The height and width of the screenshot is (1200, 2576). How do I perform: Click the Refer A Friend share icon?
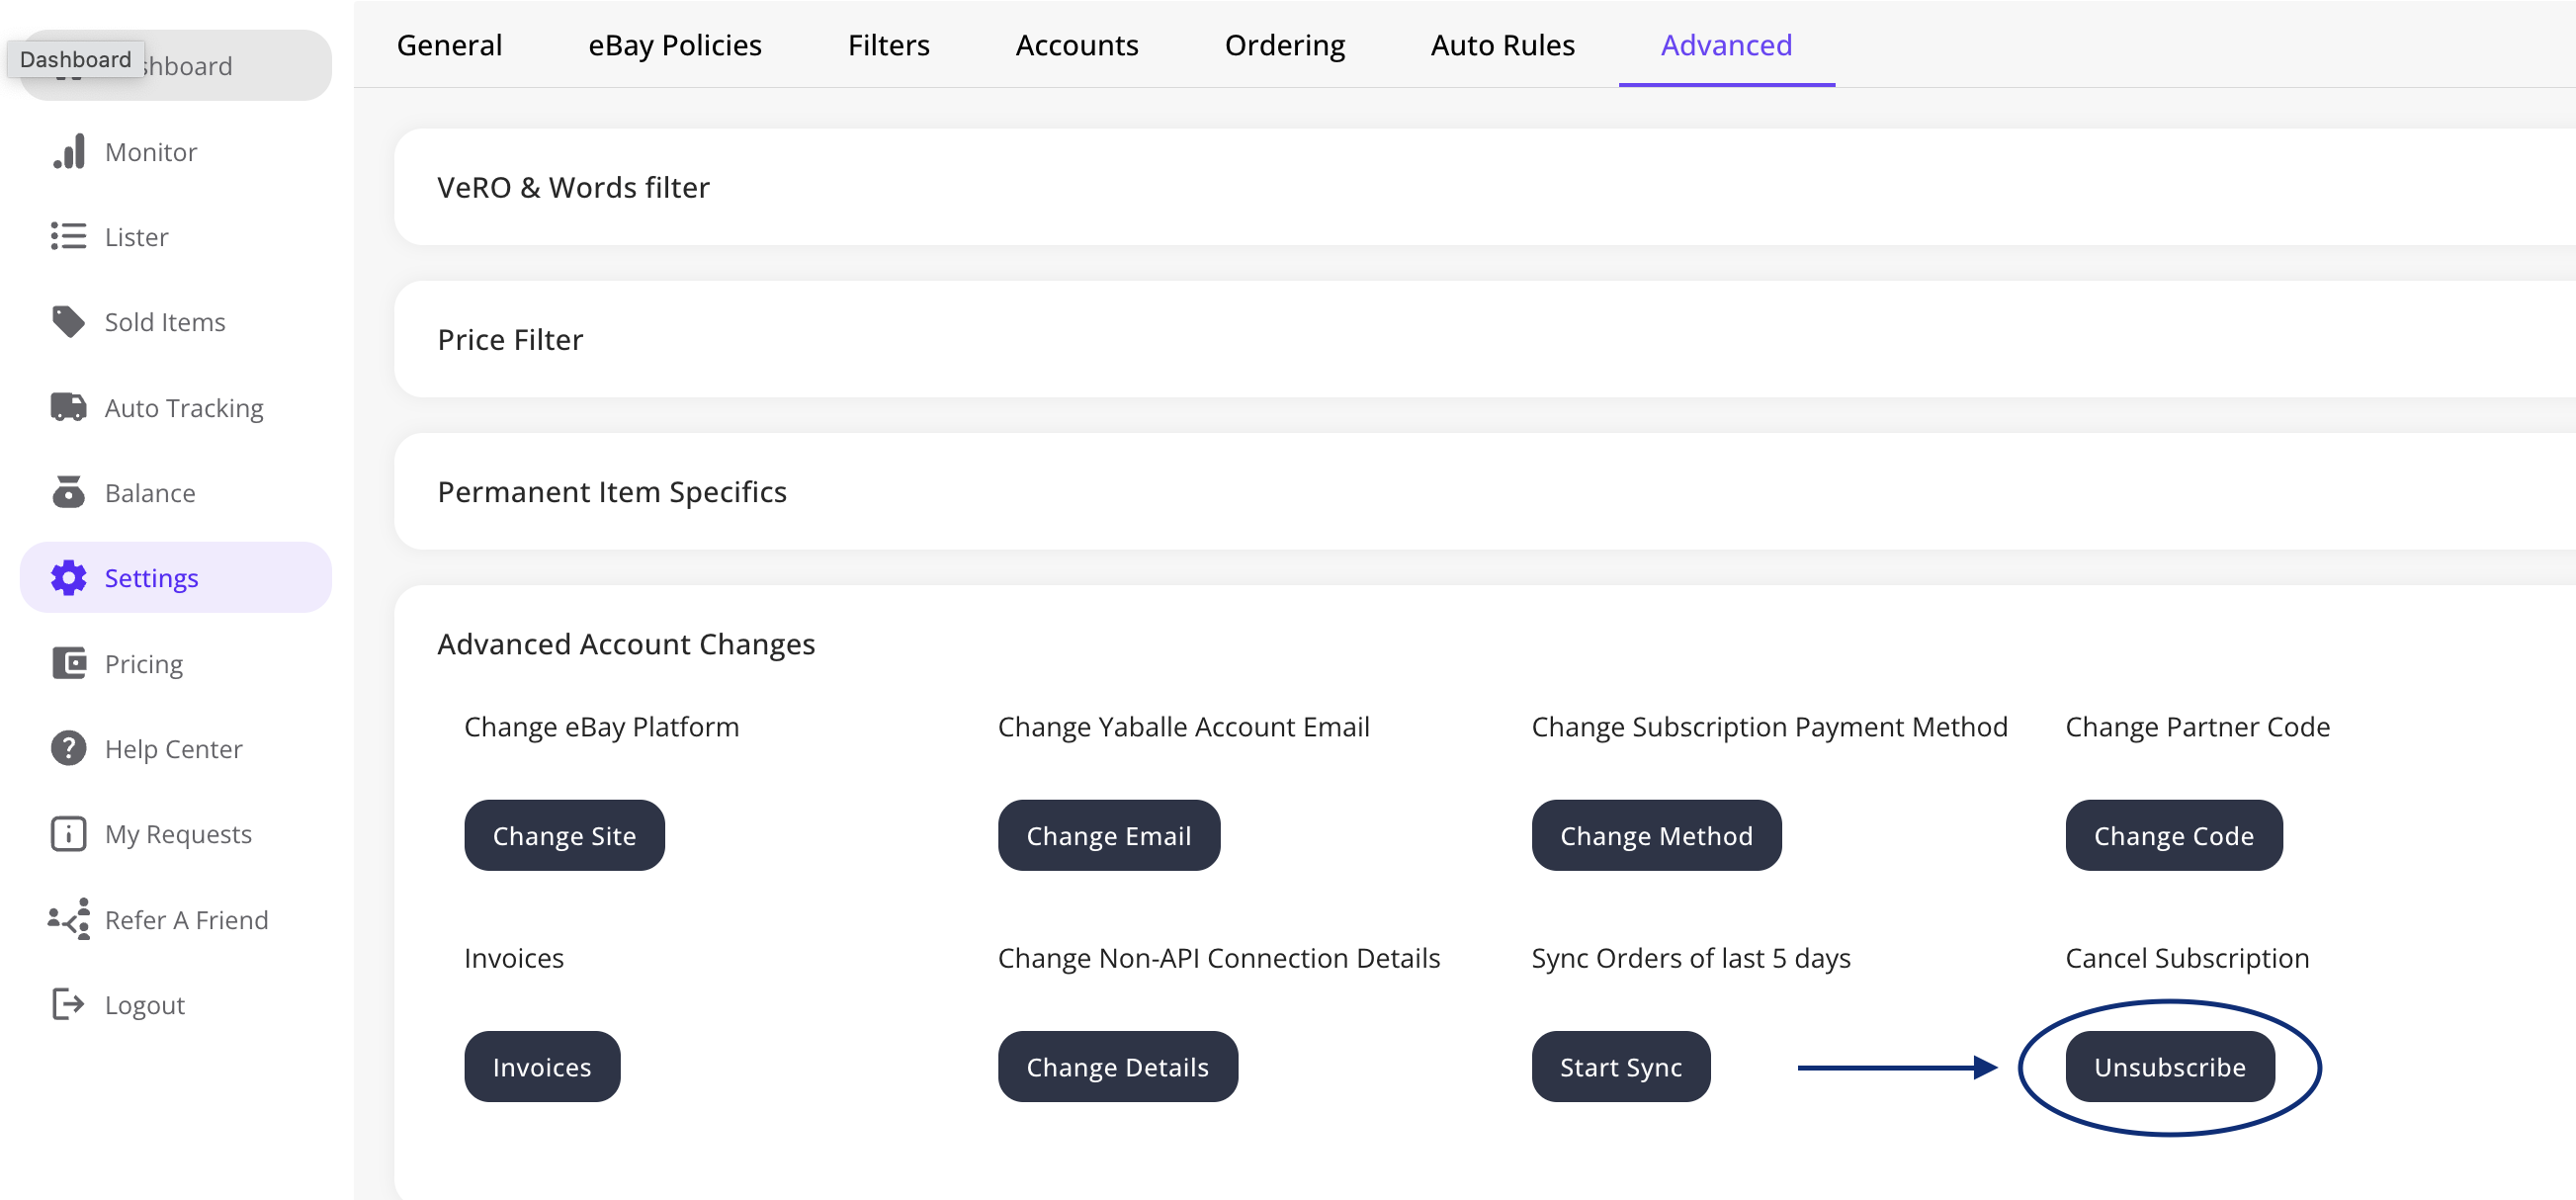click(x=68, y=919)
